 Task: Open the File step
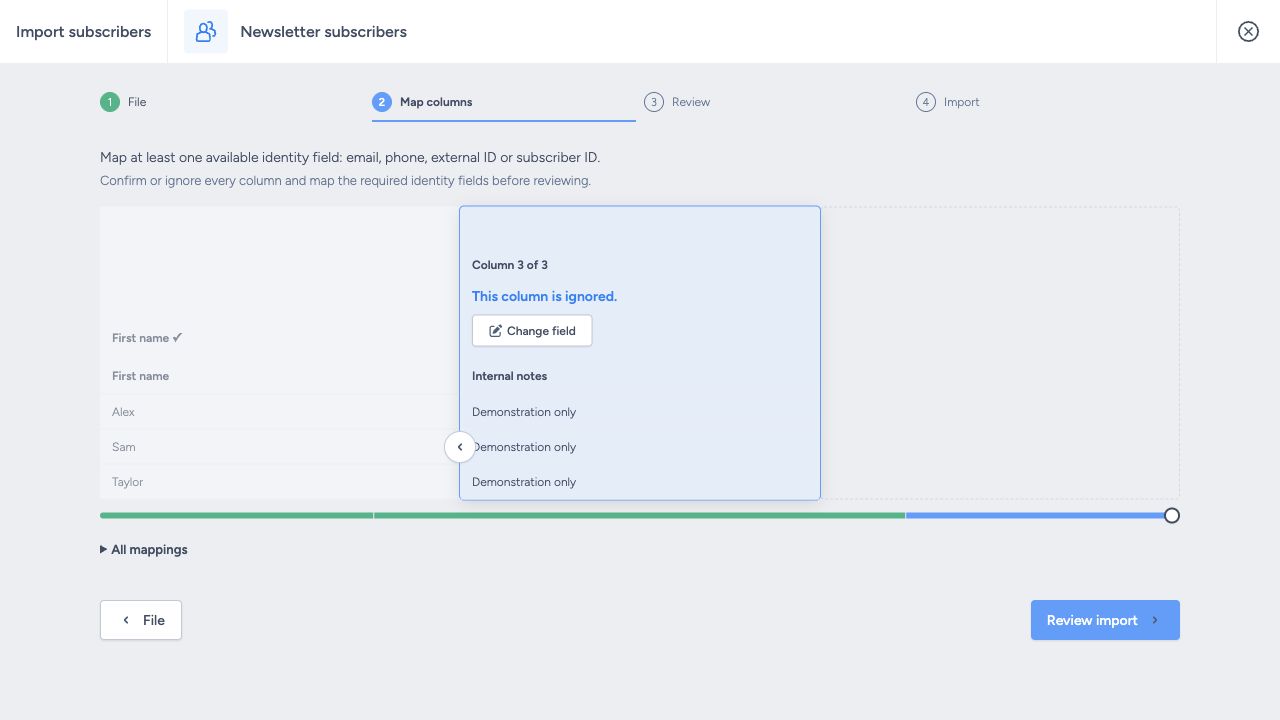pyautogui.click(x=123, y=102)
